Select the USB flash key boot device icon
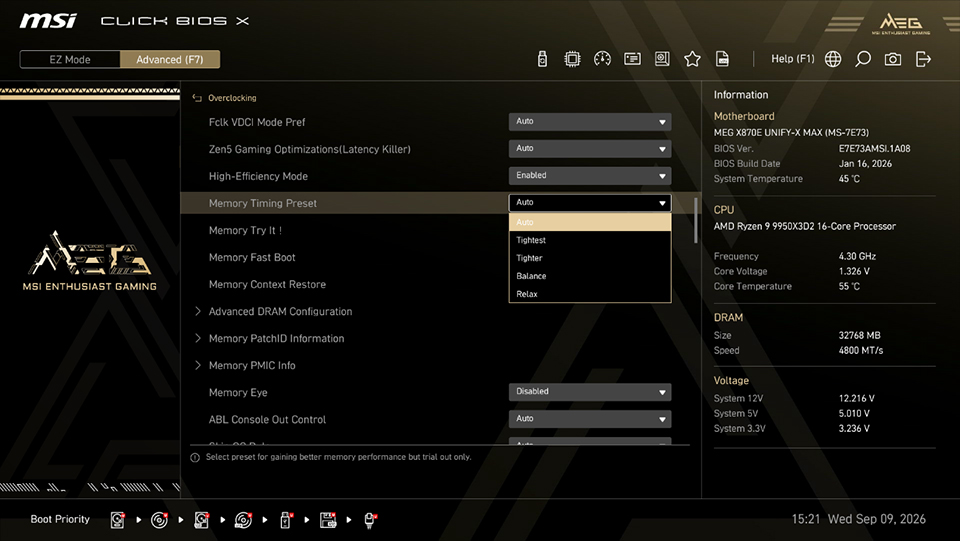The width and height of the screenshot is (960, 541). tap(285, 520)
